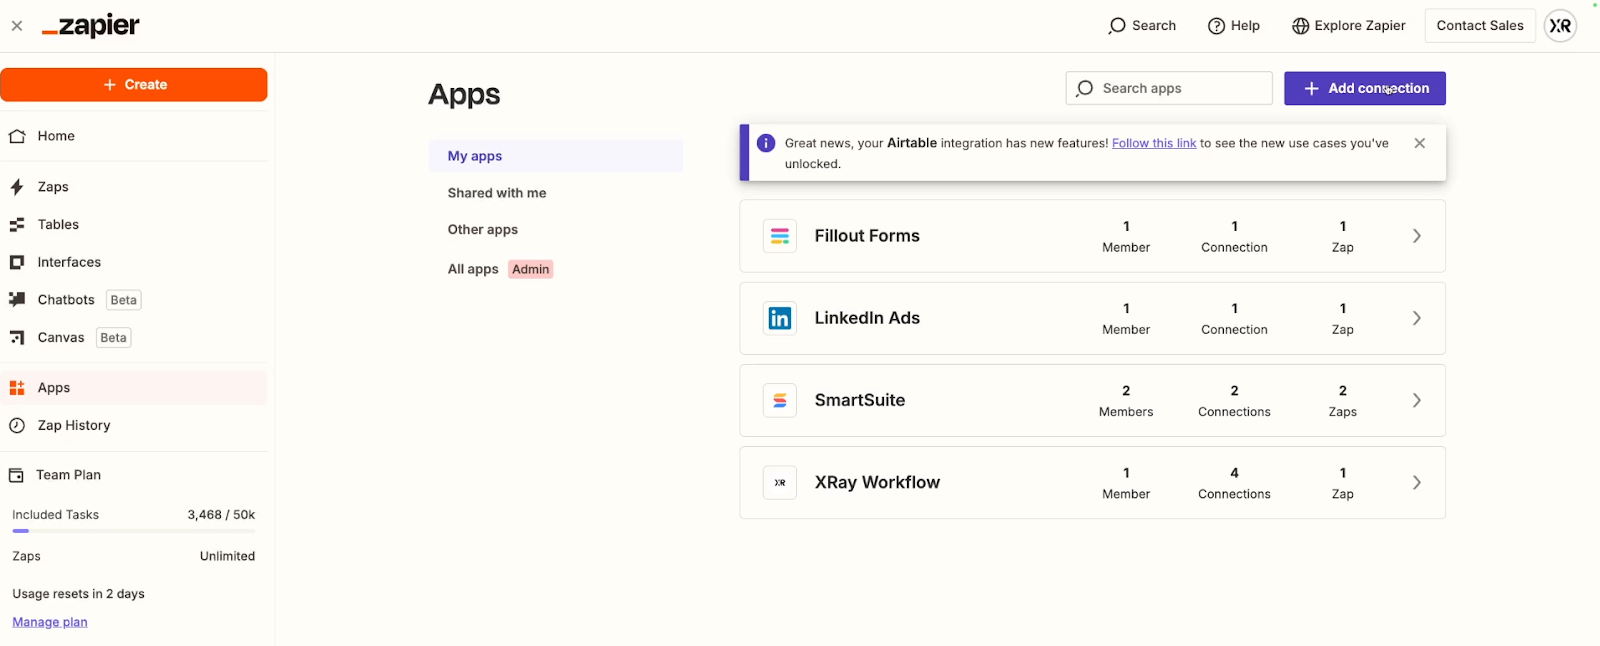1600x646 pixels.
Task: Expand LinkedIn Ads row chevron
Action: (x=1417, y=318)
